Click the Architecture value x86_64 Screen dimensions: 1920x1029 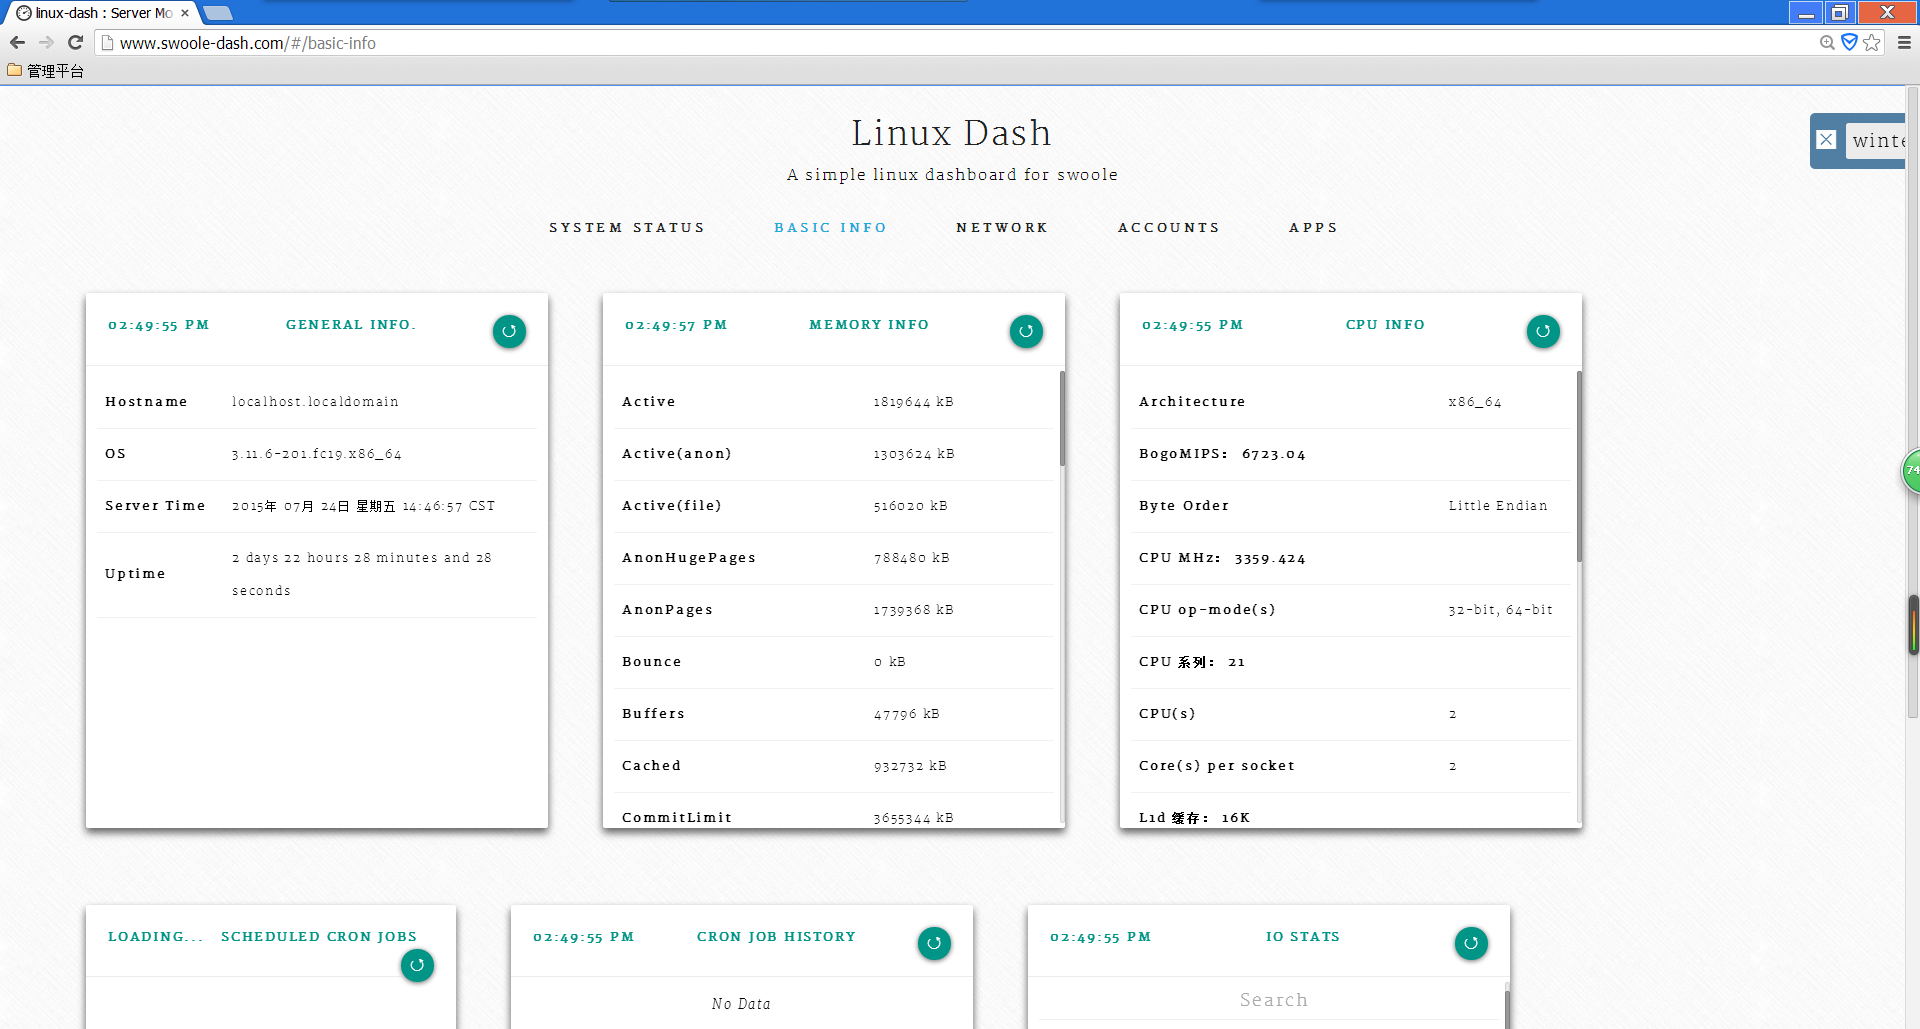tap(1475, 402)
